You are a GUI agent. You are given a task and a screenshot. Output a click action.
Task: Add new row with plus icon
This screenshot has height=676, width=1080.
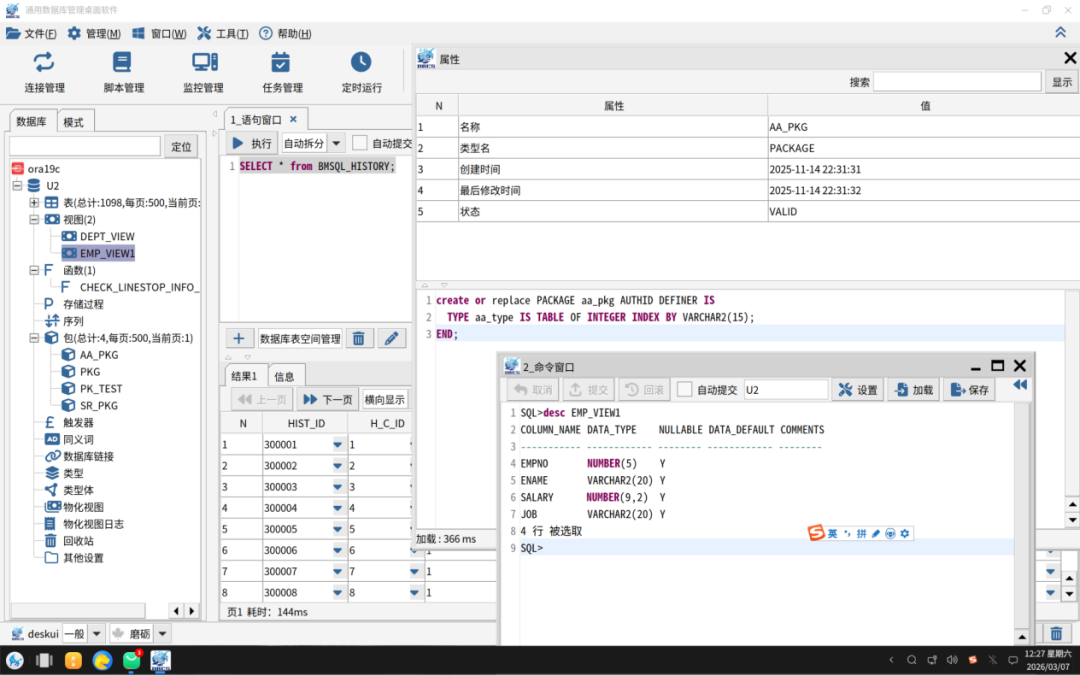(x=238, y=338)
